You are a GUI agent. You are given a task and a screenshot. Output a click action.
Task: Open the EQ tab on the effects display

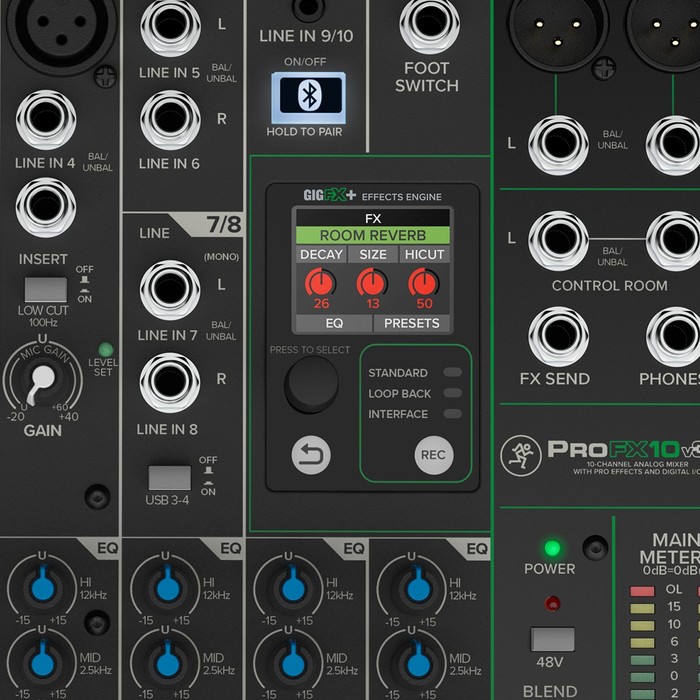pyautogui.click(x=334, y=323)
